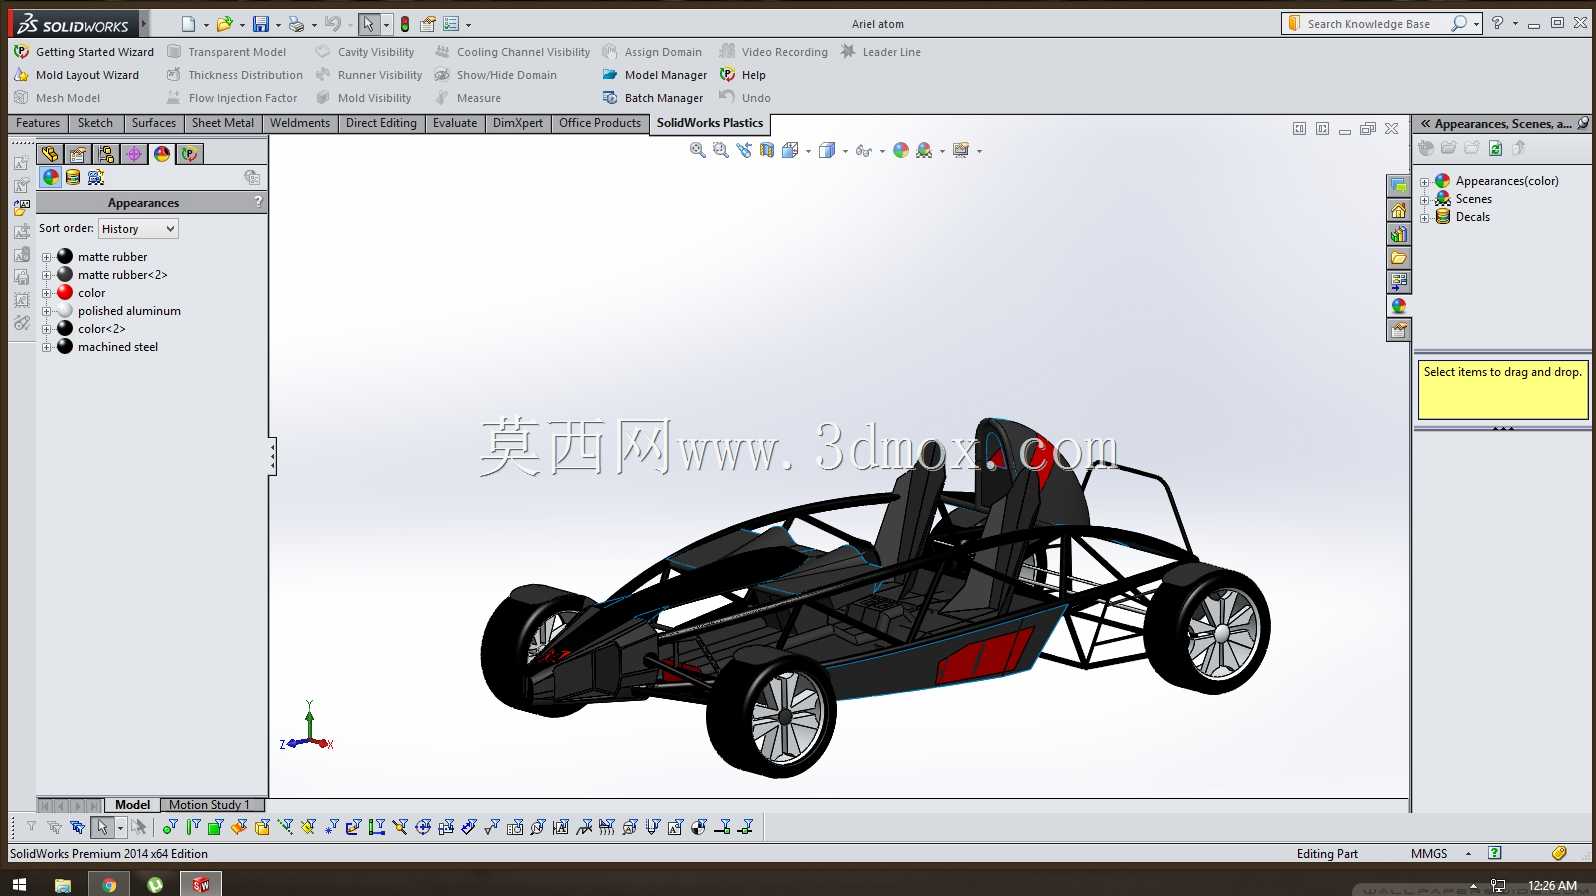Open Custom Properties tab in task pane
The height and width of the screenshot is (896, 1596).
coord(1399,330)
